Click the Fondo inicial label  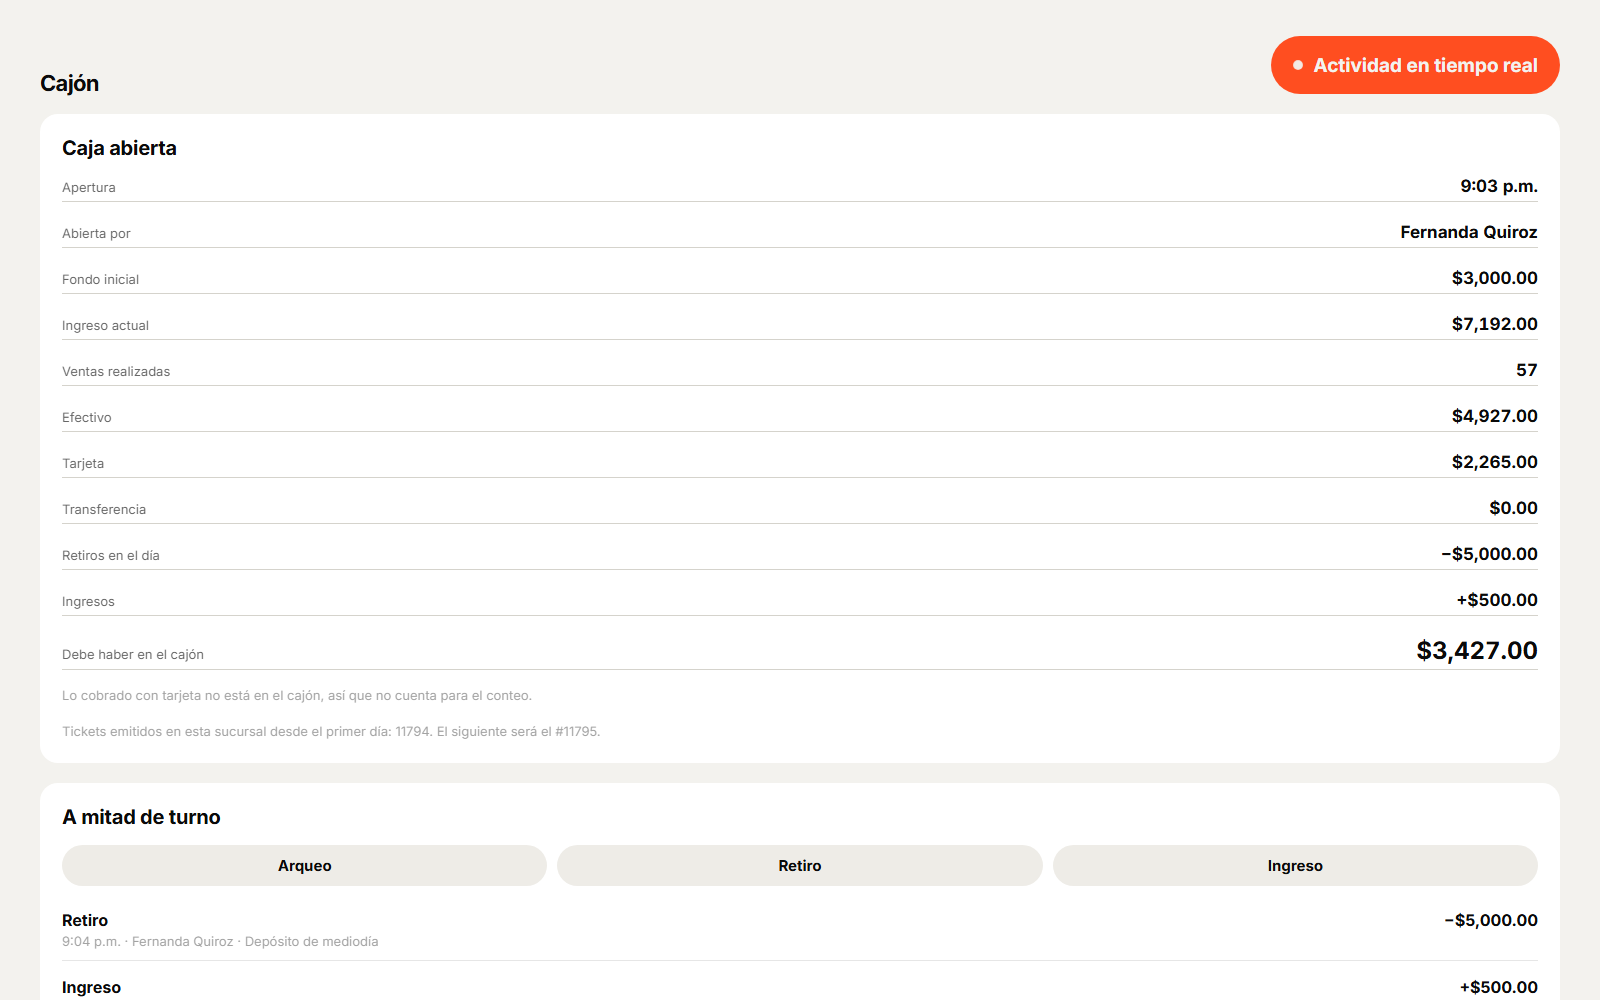[x=100, y=280]
